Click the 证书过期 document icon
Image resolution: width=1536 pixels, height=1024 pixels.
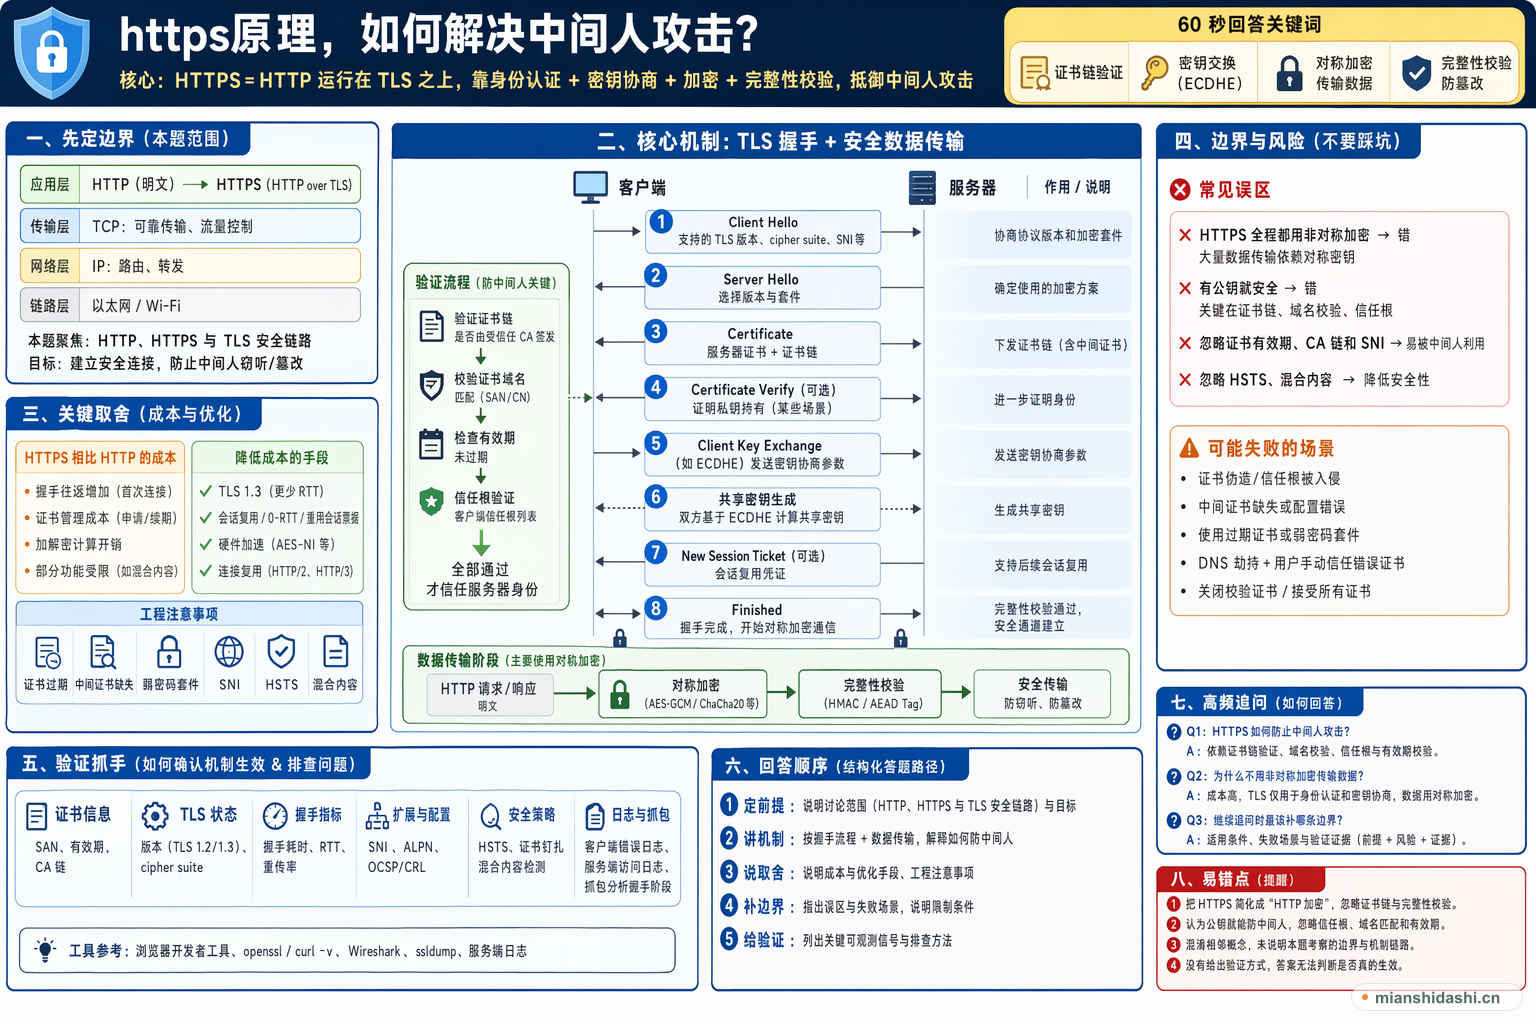[47, 652]
